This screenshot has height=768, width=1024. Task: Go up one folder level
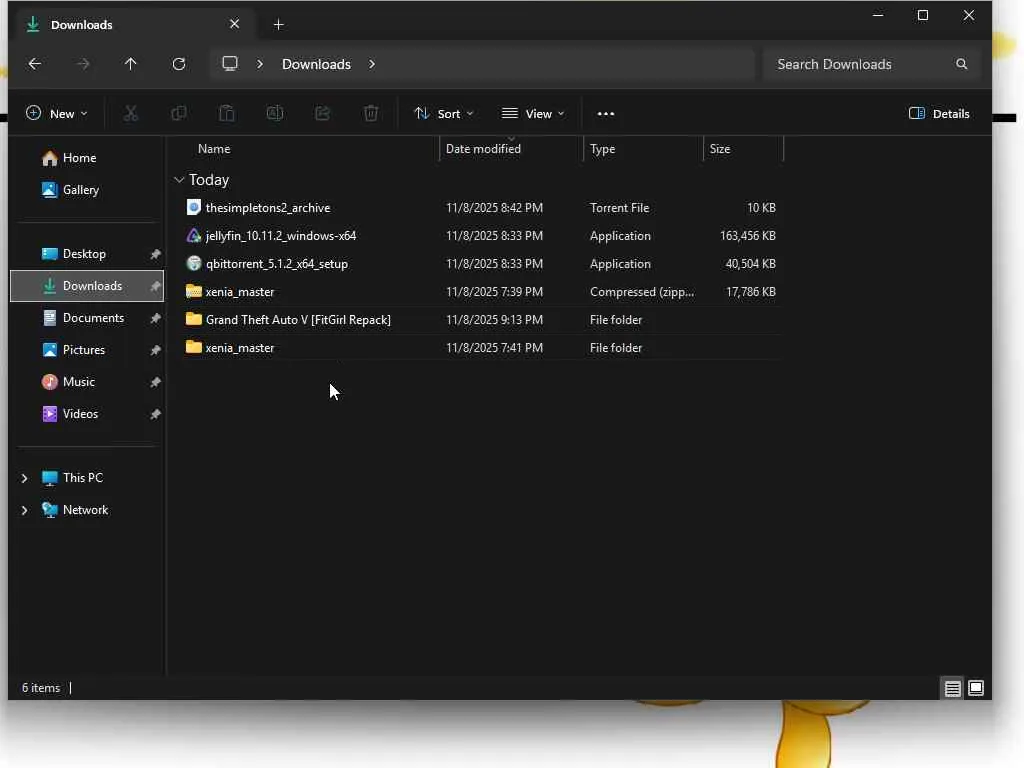point(131,64)
